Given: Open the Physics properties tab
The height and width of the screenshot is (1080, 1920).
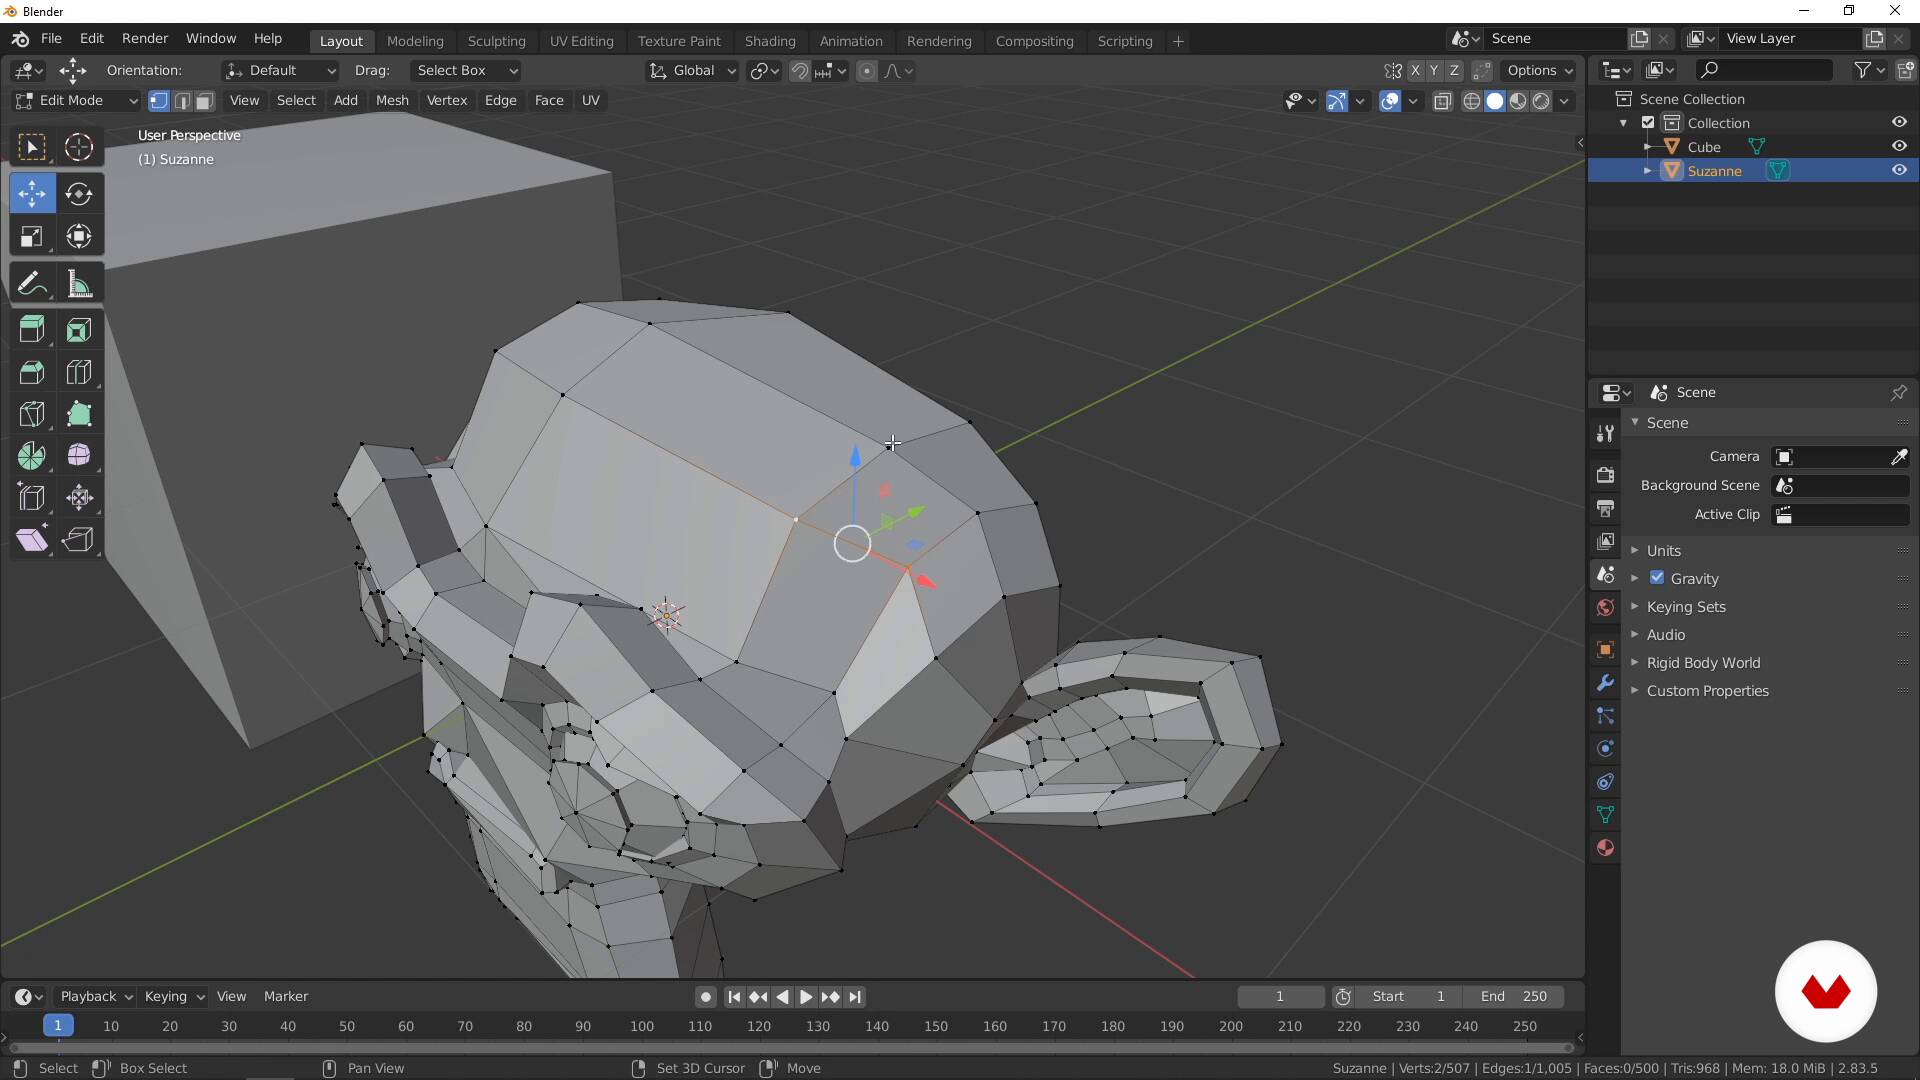Looking at the screenshot, I should (1605, 749).
